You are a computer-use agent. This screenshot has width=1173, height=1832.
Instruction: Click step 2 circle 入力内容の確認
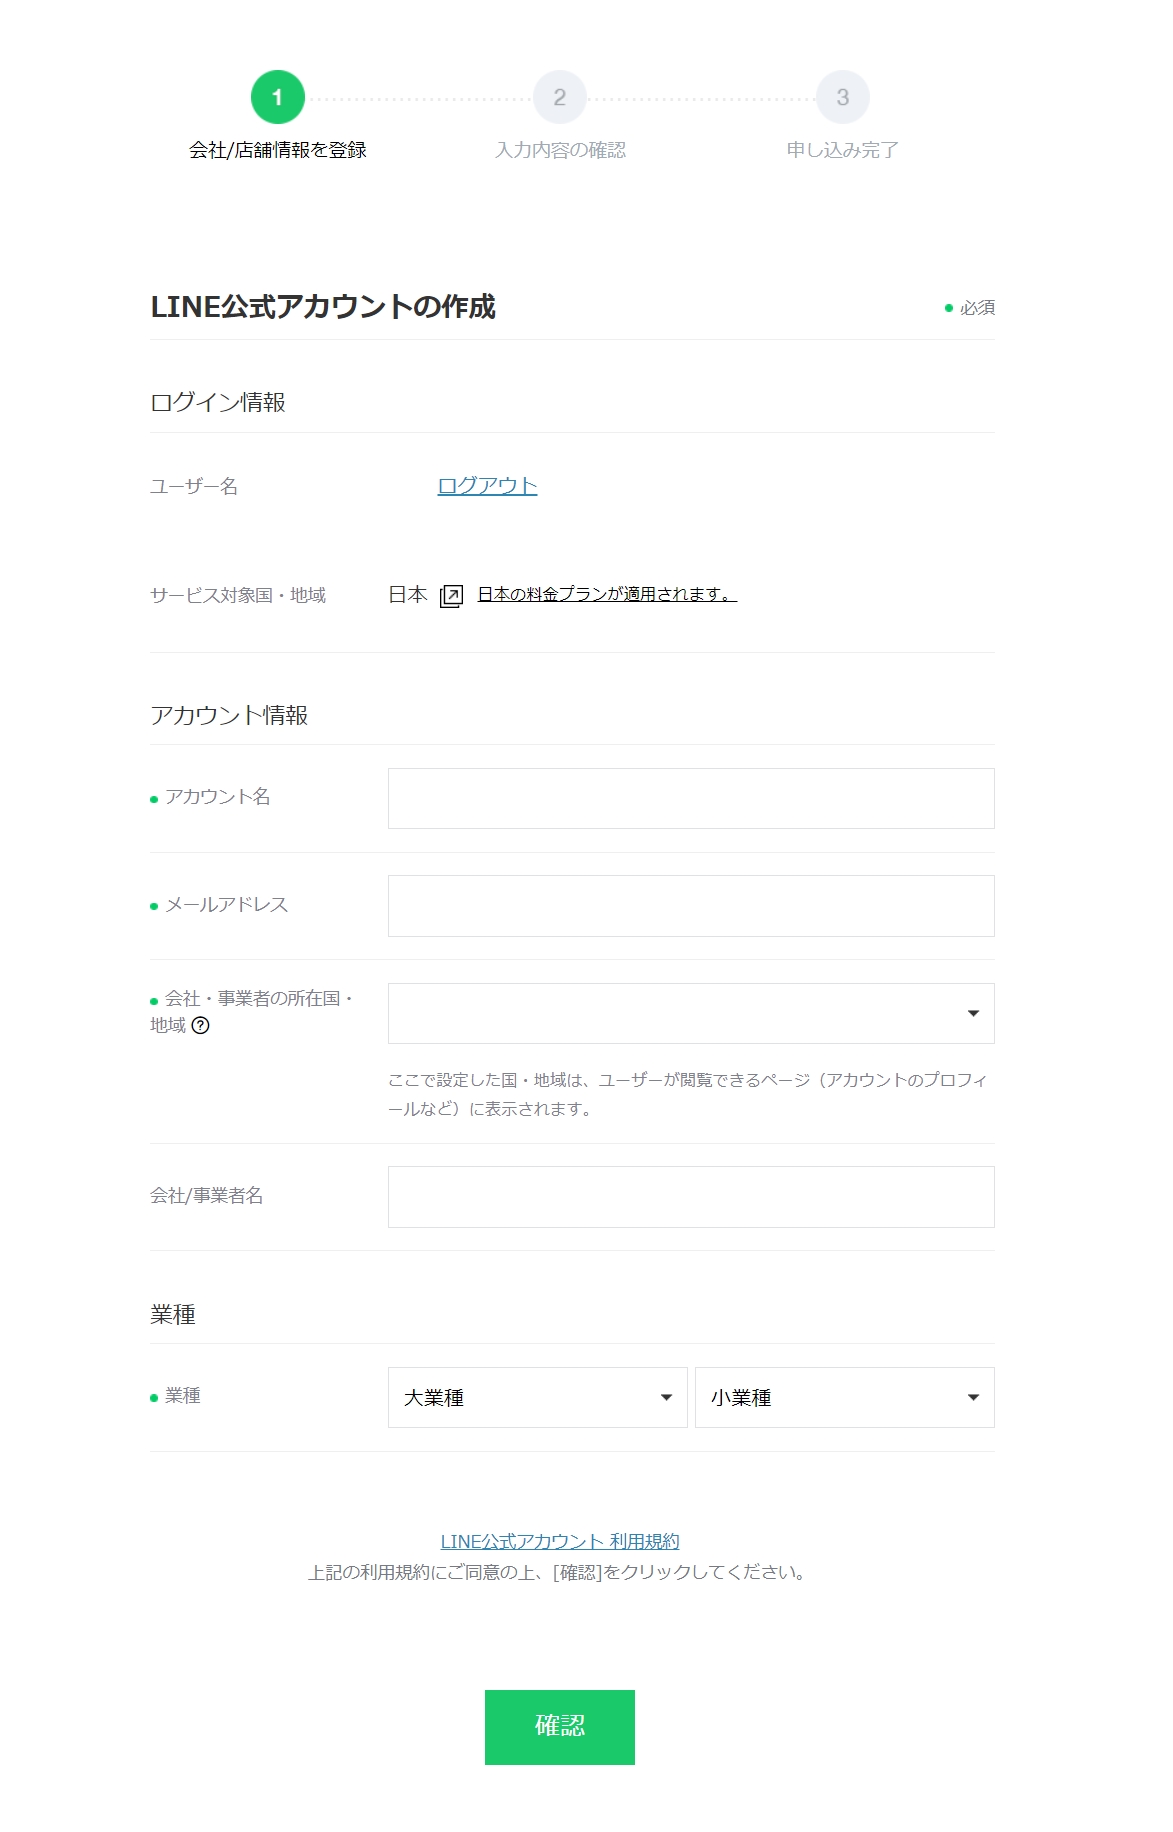[560, 97]
